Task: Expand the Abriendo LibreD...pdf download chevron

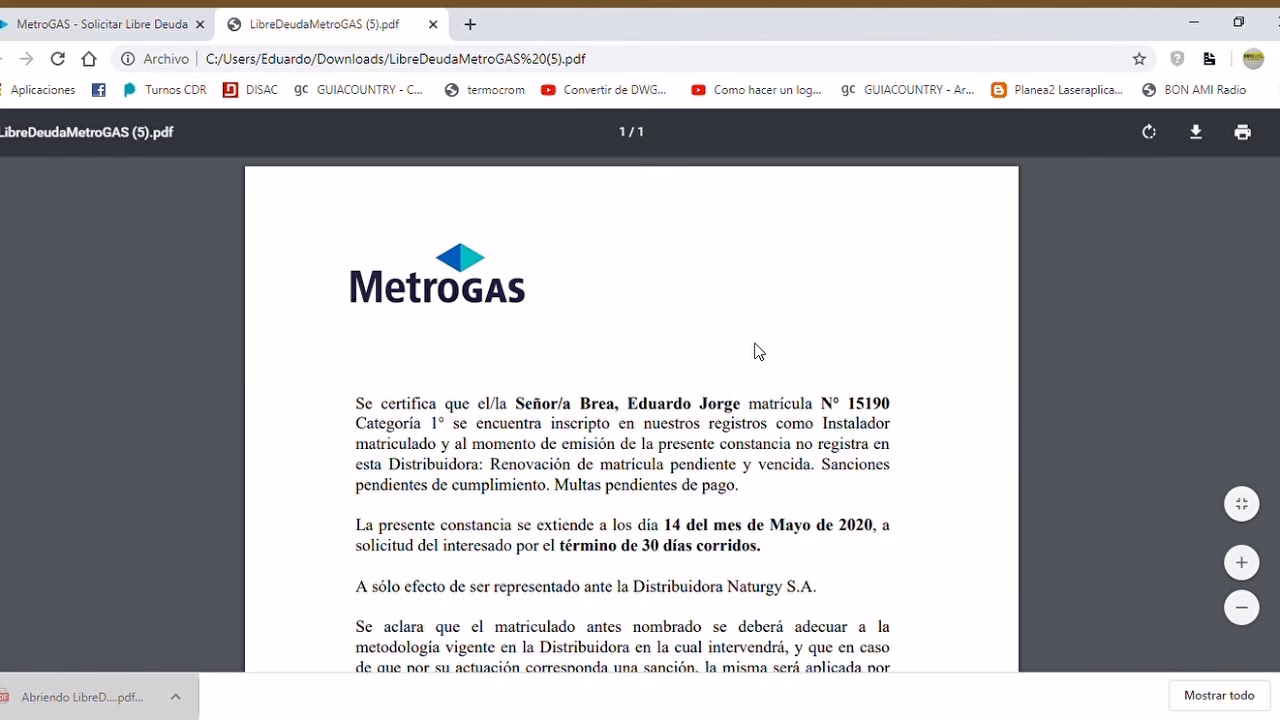Action: tap(176, 696)
